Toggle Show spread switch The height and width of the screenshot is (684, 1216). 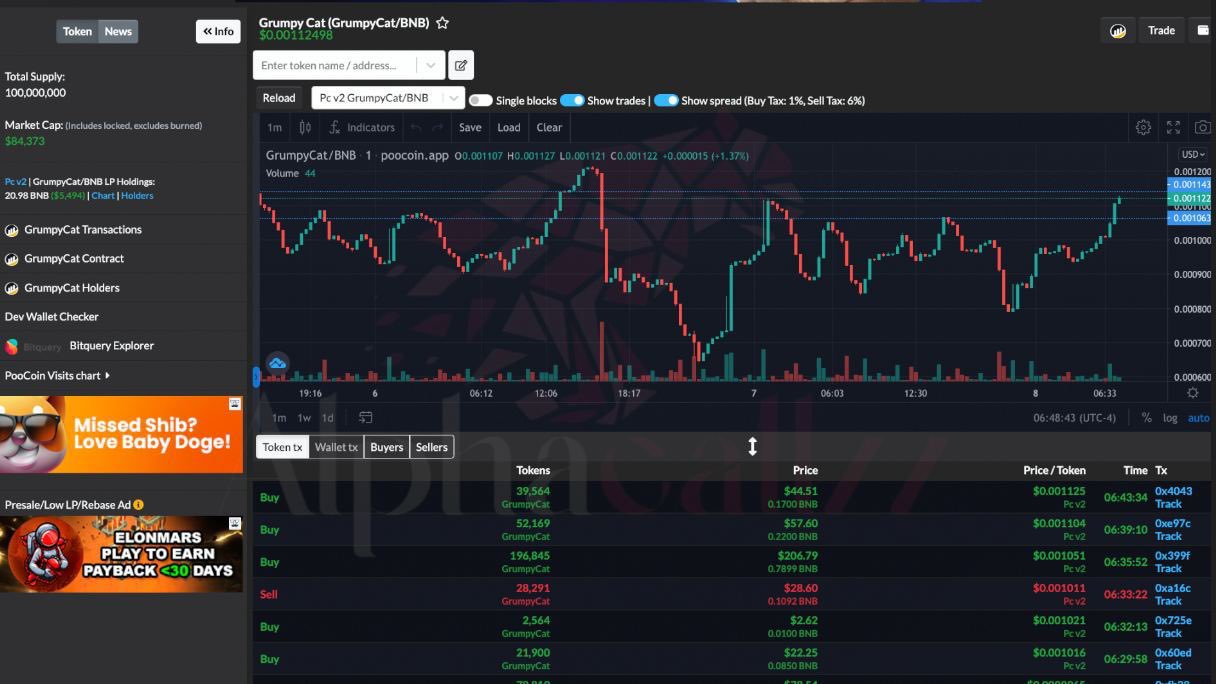click(666, 100)
